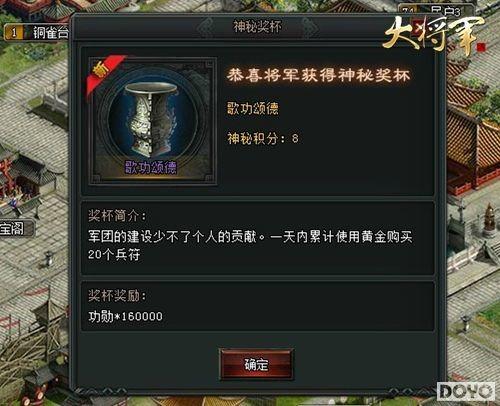Click the 神秘奖杯 dialog title
This screenshot has width=500, height=406.
257,27
